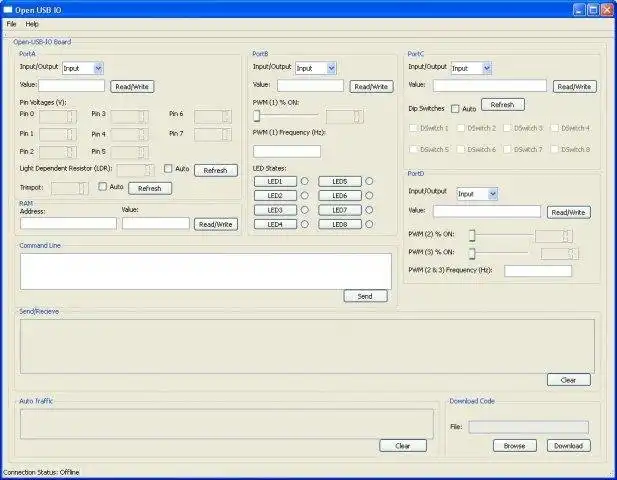Click the PWM (2) % ON slider handle

point(472,235)
